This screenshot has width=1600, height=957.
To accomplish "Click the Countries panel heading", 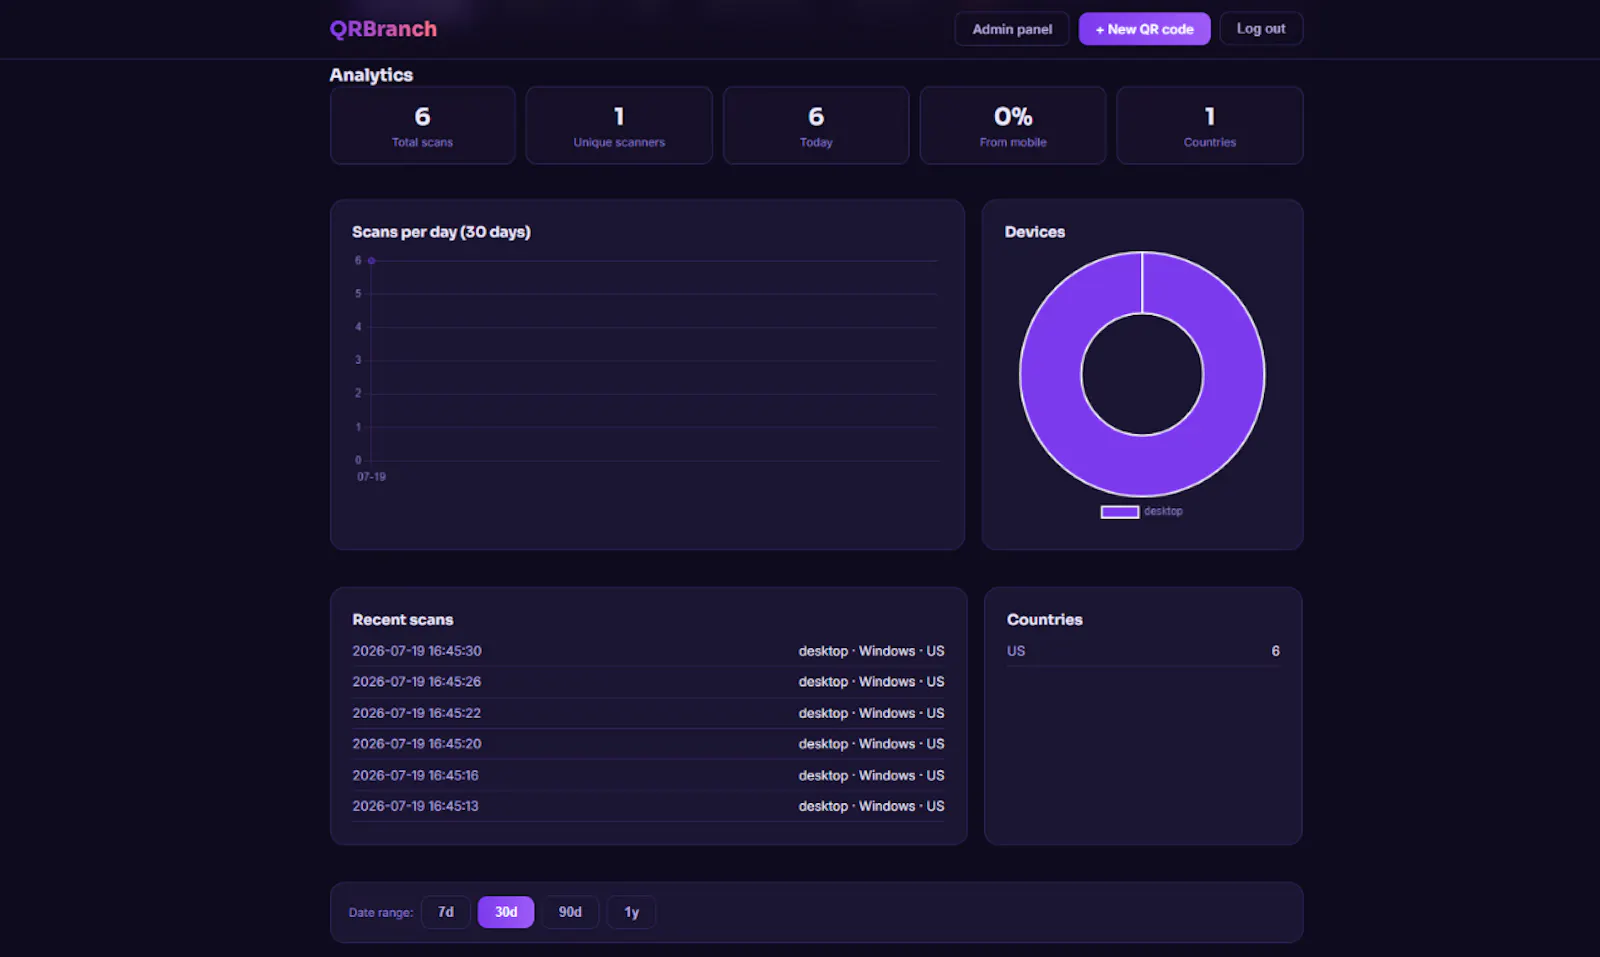I will tap(1045, 620).
